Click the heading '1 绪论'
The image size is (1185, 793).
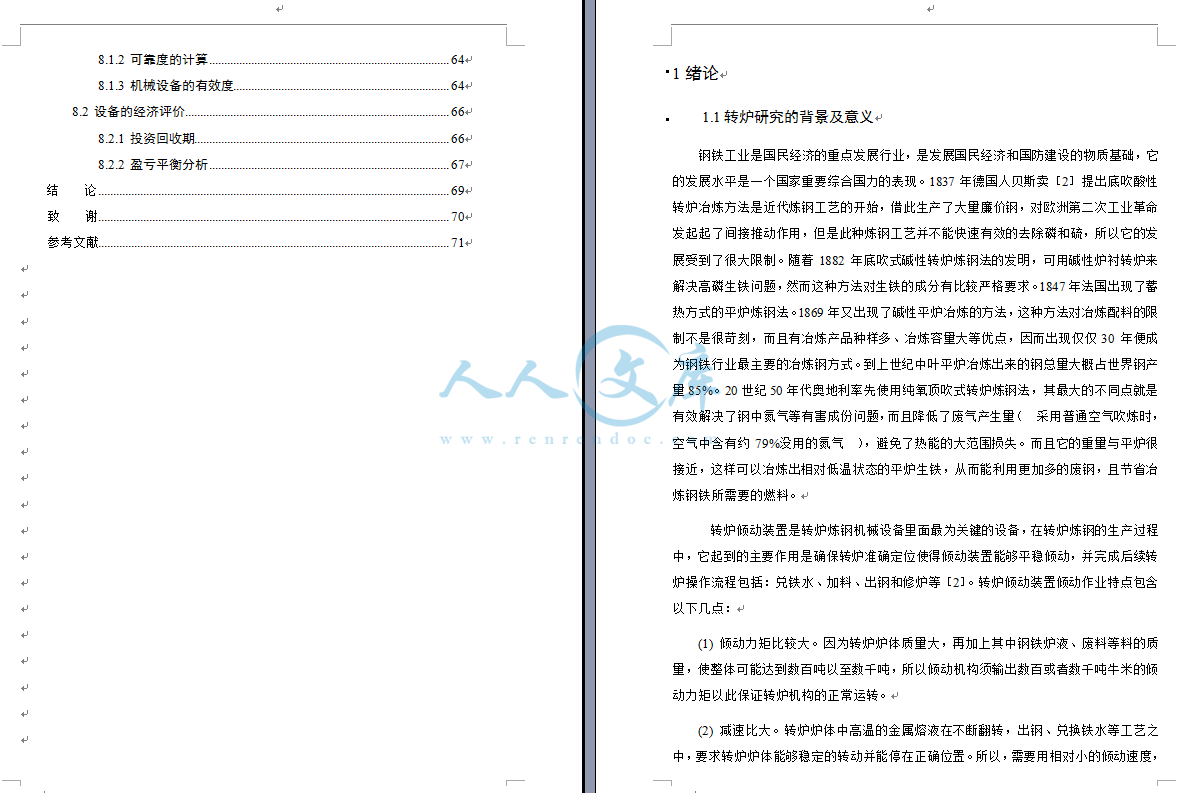695,73
